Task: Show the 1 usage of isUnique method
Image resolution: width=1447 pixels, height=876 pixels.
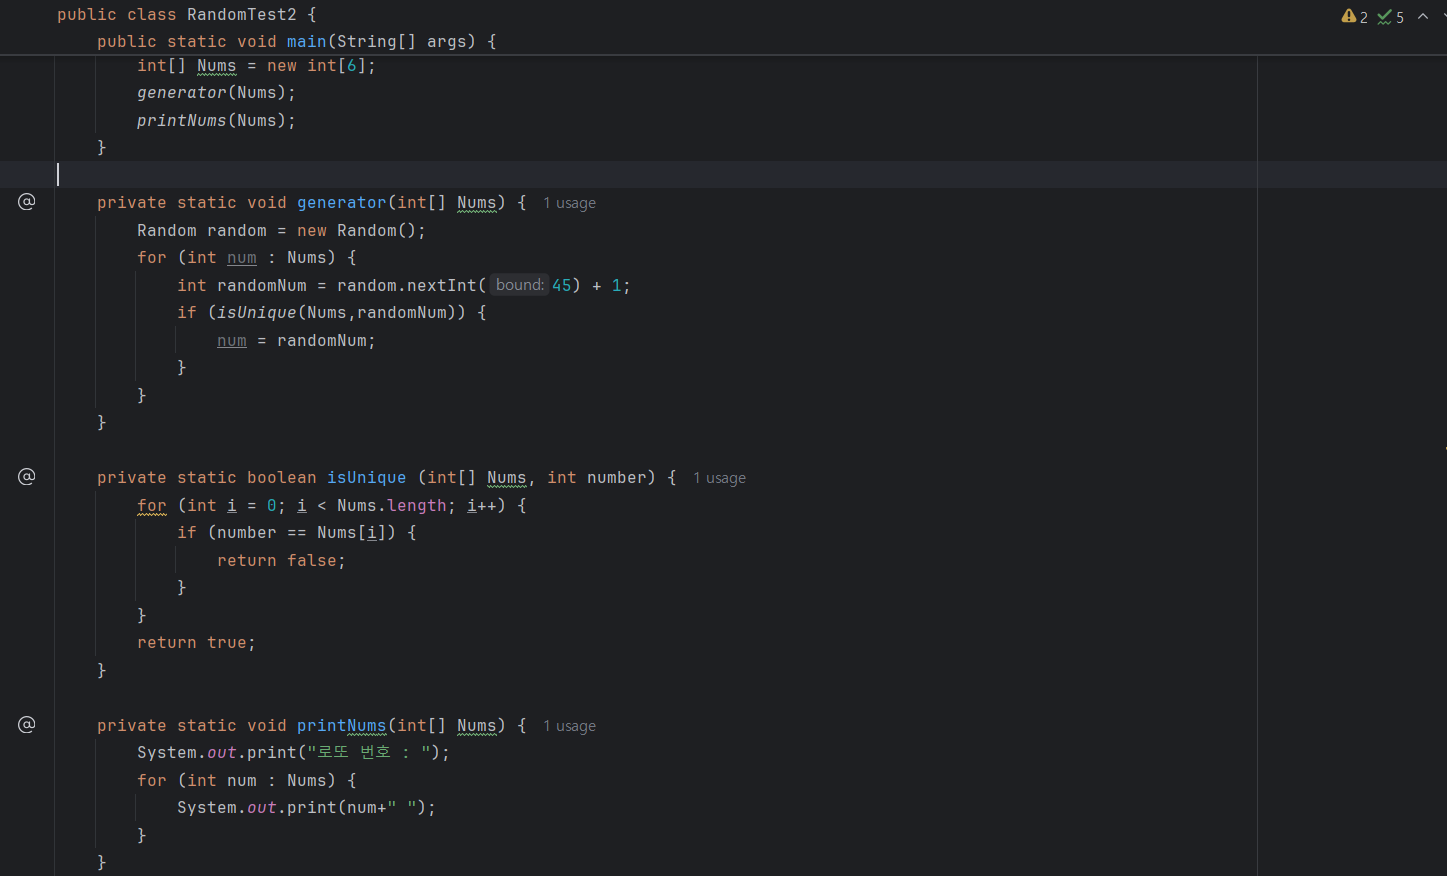Action: click(x=719, y=478)
